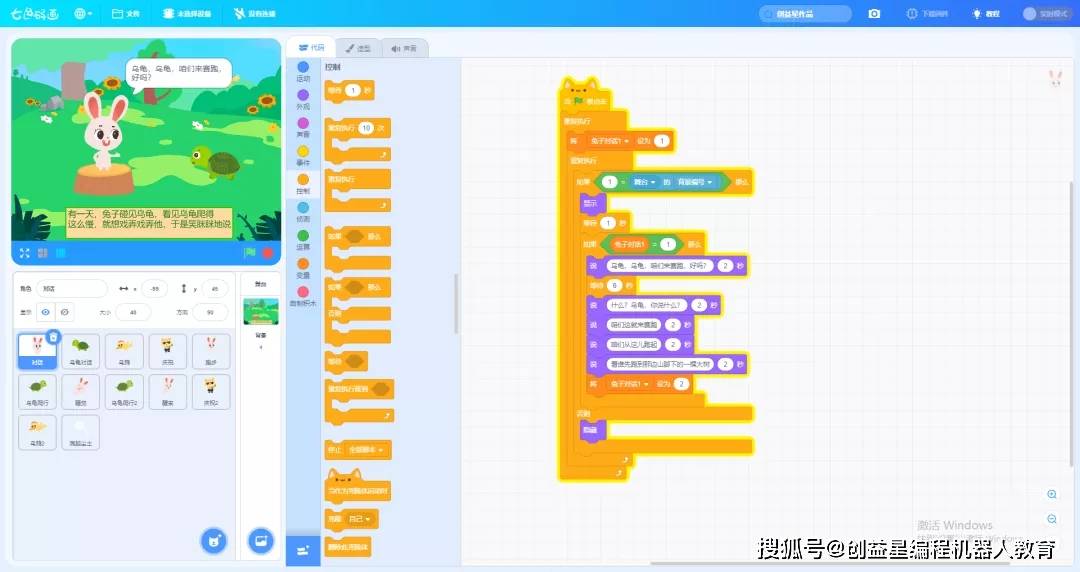Enter fullscreen stage mode icon
1080x572 pixels.
pyautogui.click(x=25, y=253)
